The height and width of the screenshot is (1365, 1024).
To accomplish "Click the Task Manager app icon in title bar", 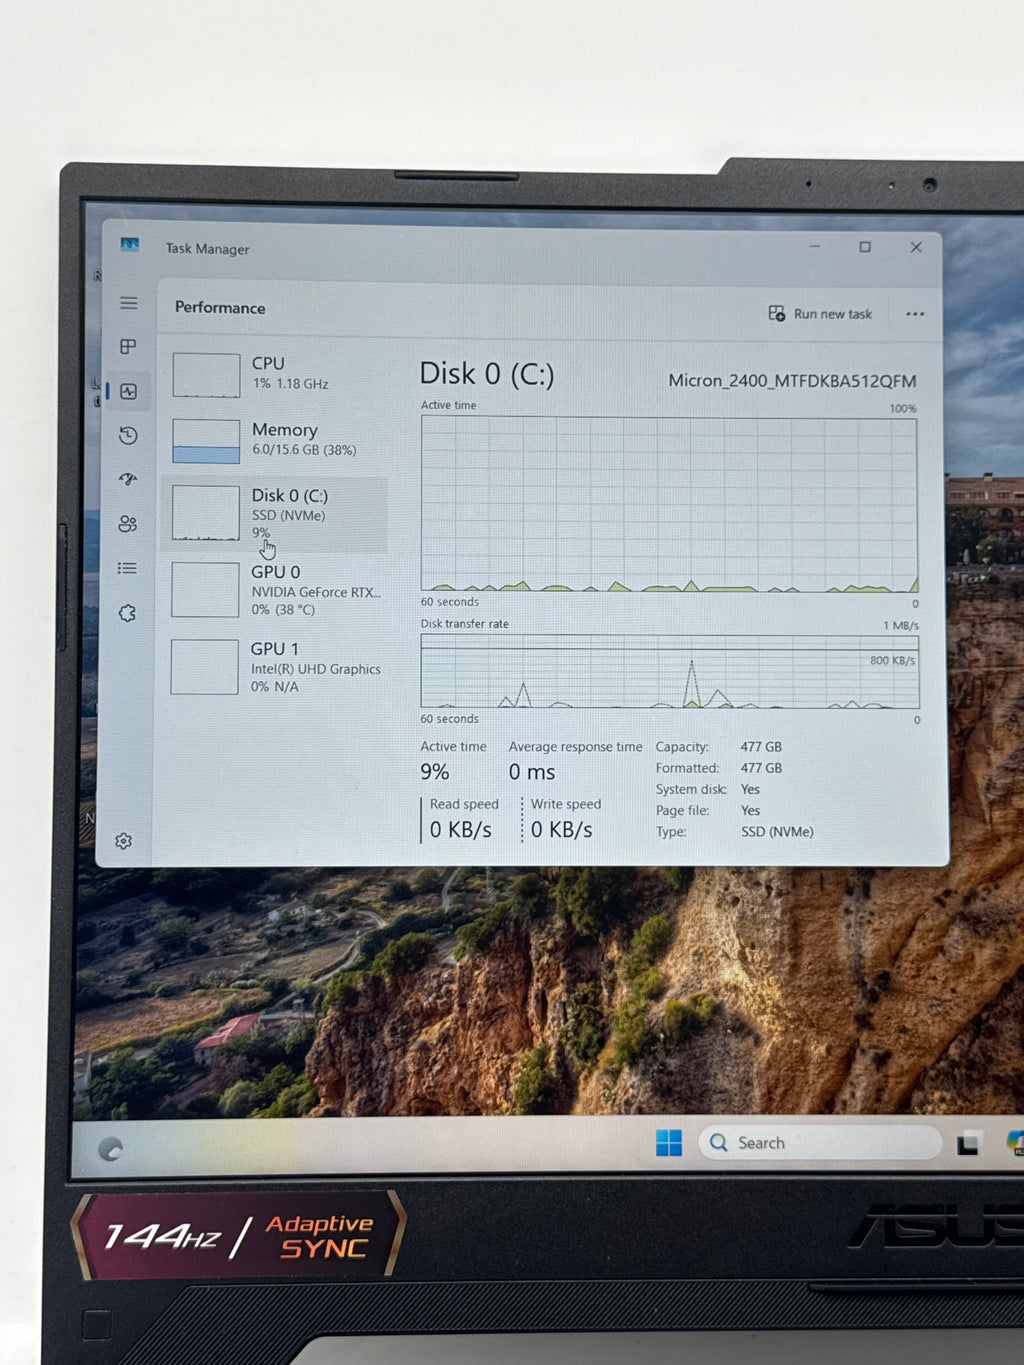I will 130,245.
